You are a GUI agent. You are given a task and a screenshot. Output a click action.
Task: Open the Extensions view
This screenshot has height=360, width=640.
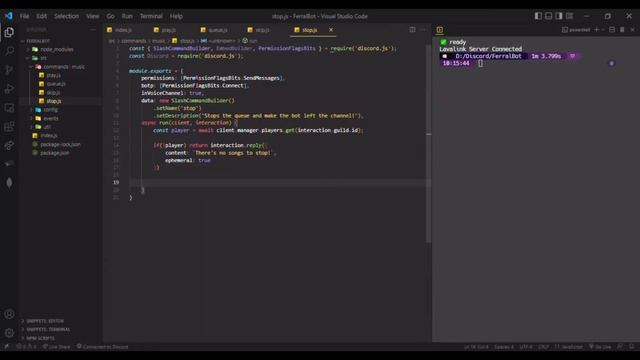pyautogui.click(x=9, y=127)
